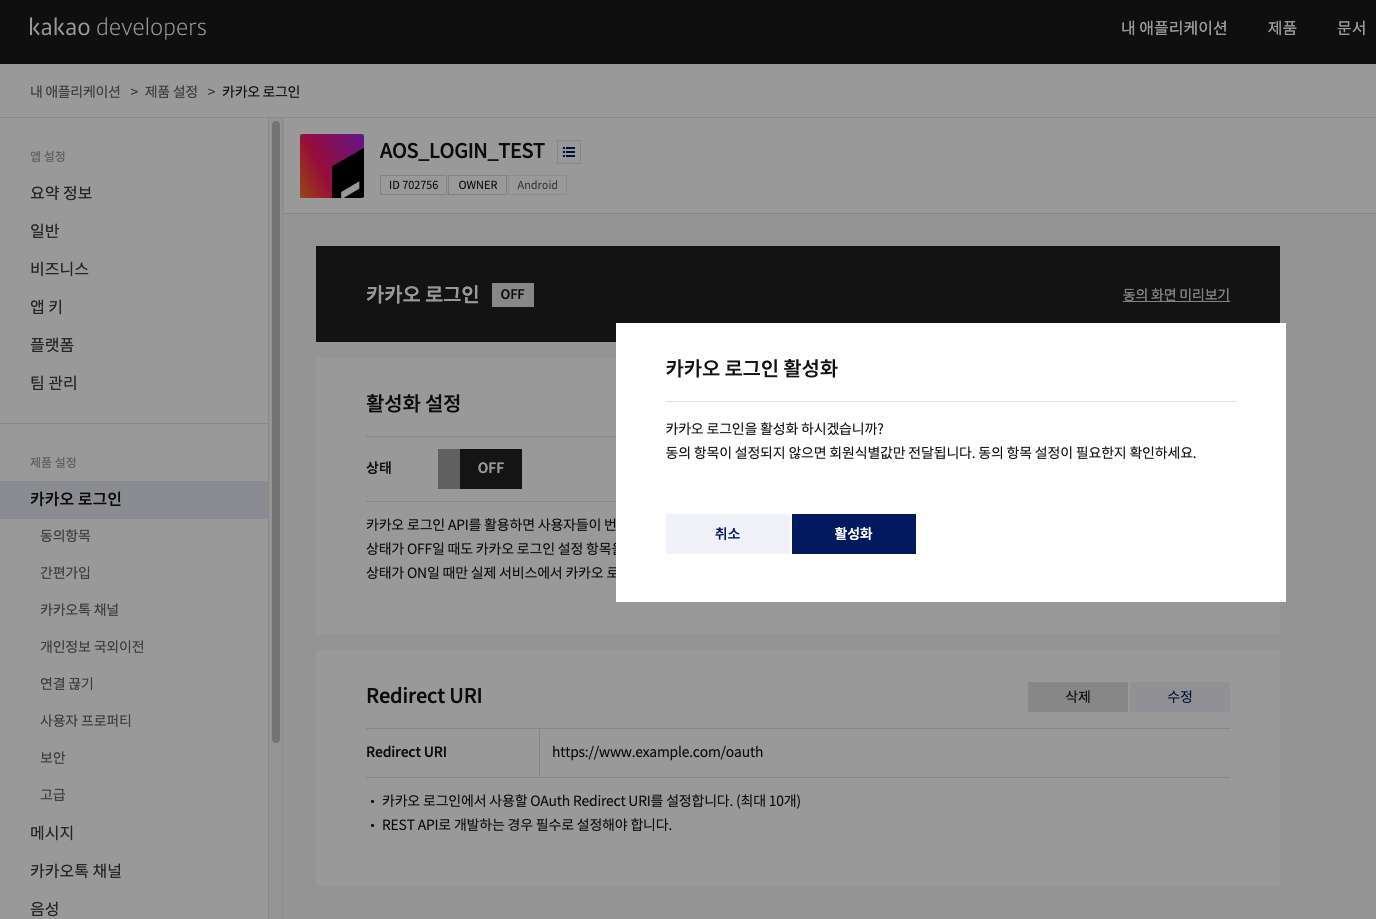Select 팀 관리 in sidebar

click(54, 383)
